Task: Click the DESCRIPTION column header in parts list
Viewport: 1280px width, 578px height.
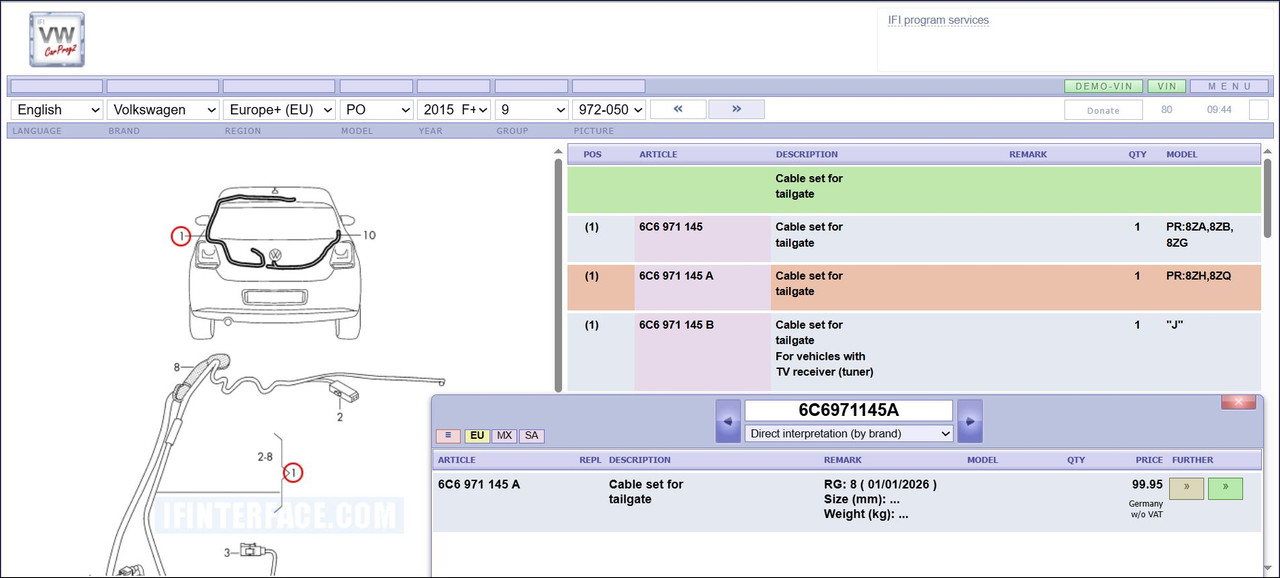Action: pos(807,155)
